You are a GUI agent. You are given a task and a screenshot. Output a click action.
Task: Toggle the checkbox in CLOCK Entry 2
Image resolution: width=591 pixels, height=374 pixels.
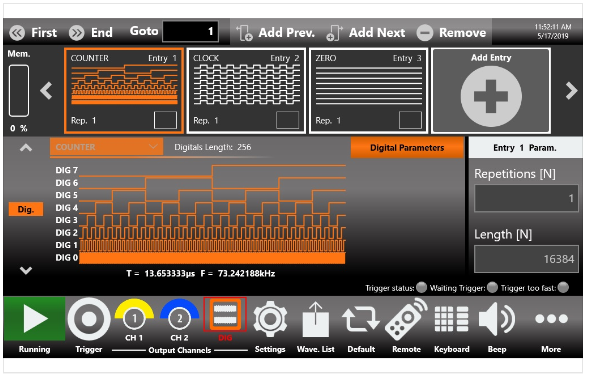click(x=288, y=120)
